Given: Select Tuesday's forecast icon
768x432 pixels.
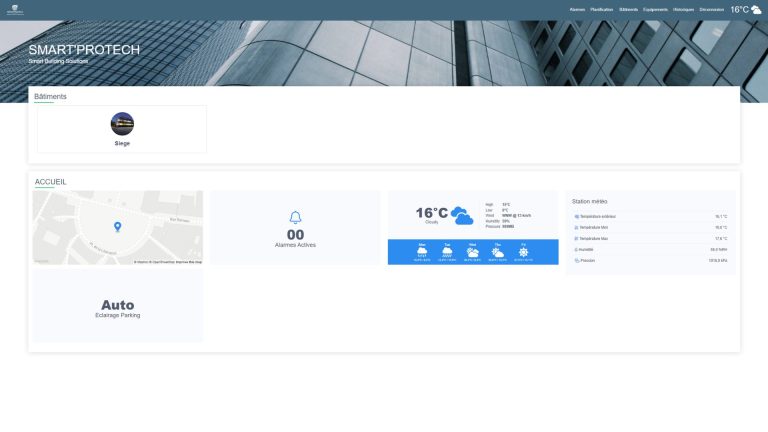Looking at the screenshot, I should click(x=447, y=252).
